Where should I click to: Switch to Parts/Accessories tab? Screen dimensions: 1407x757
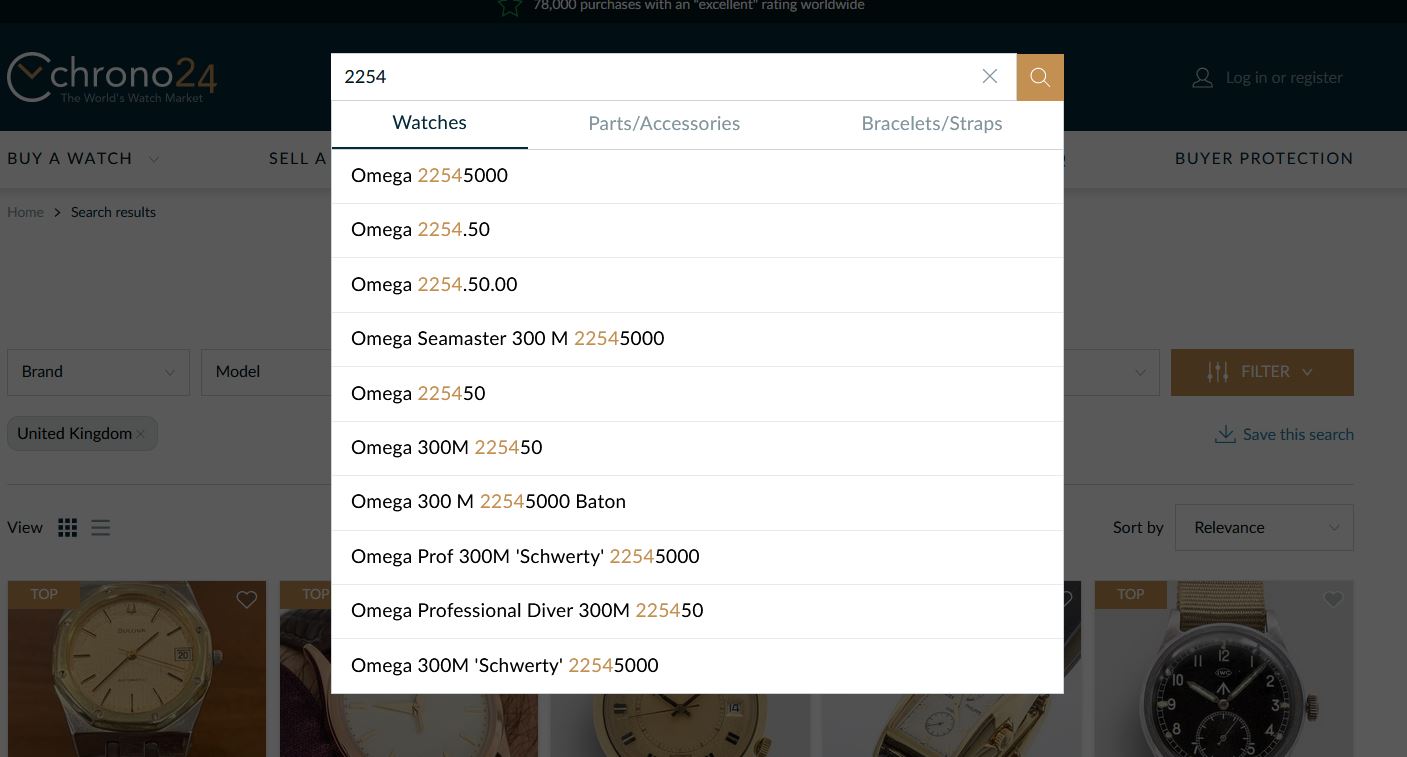click(664, 124)
